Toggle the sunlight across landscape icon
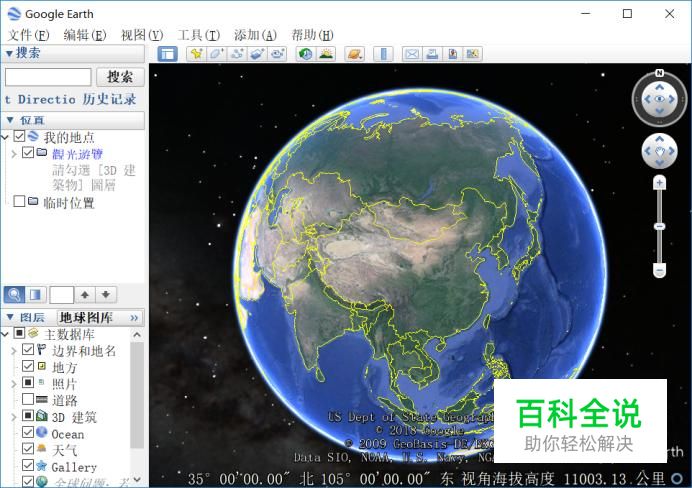The height and width of the screenshot is (488, 692). tap(326, 54)
